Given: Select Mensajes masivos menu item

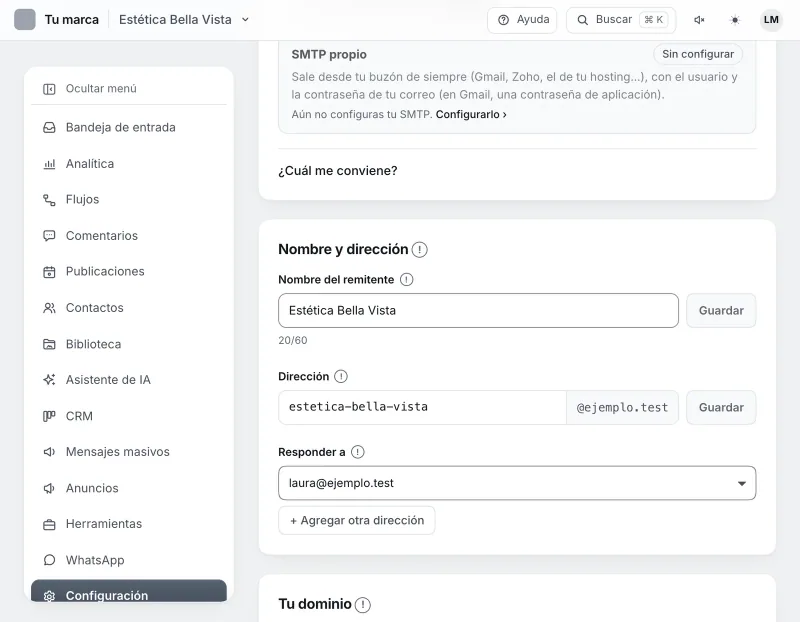Looking at the screenshot, I should [129, 452].
